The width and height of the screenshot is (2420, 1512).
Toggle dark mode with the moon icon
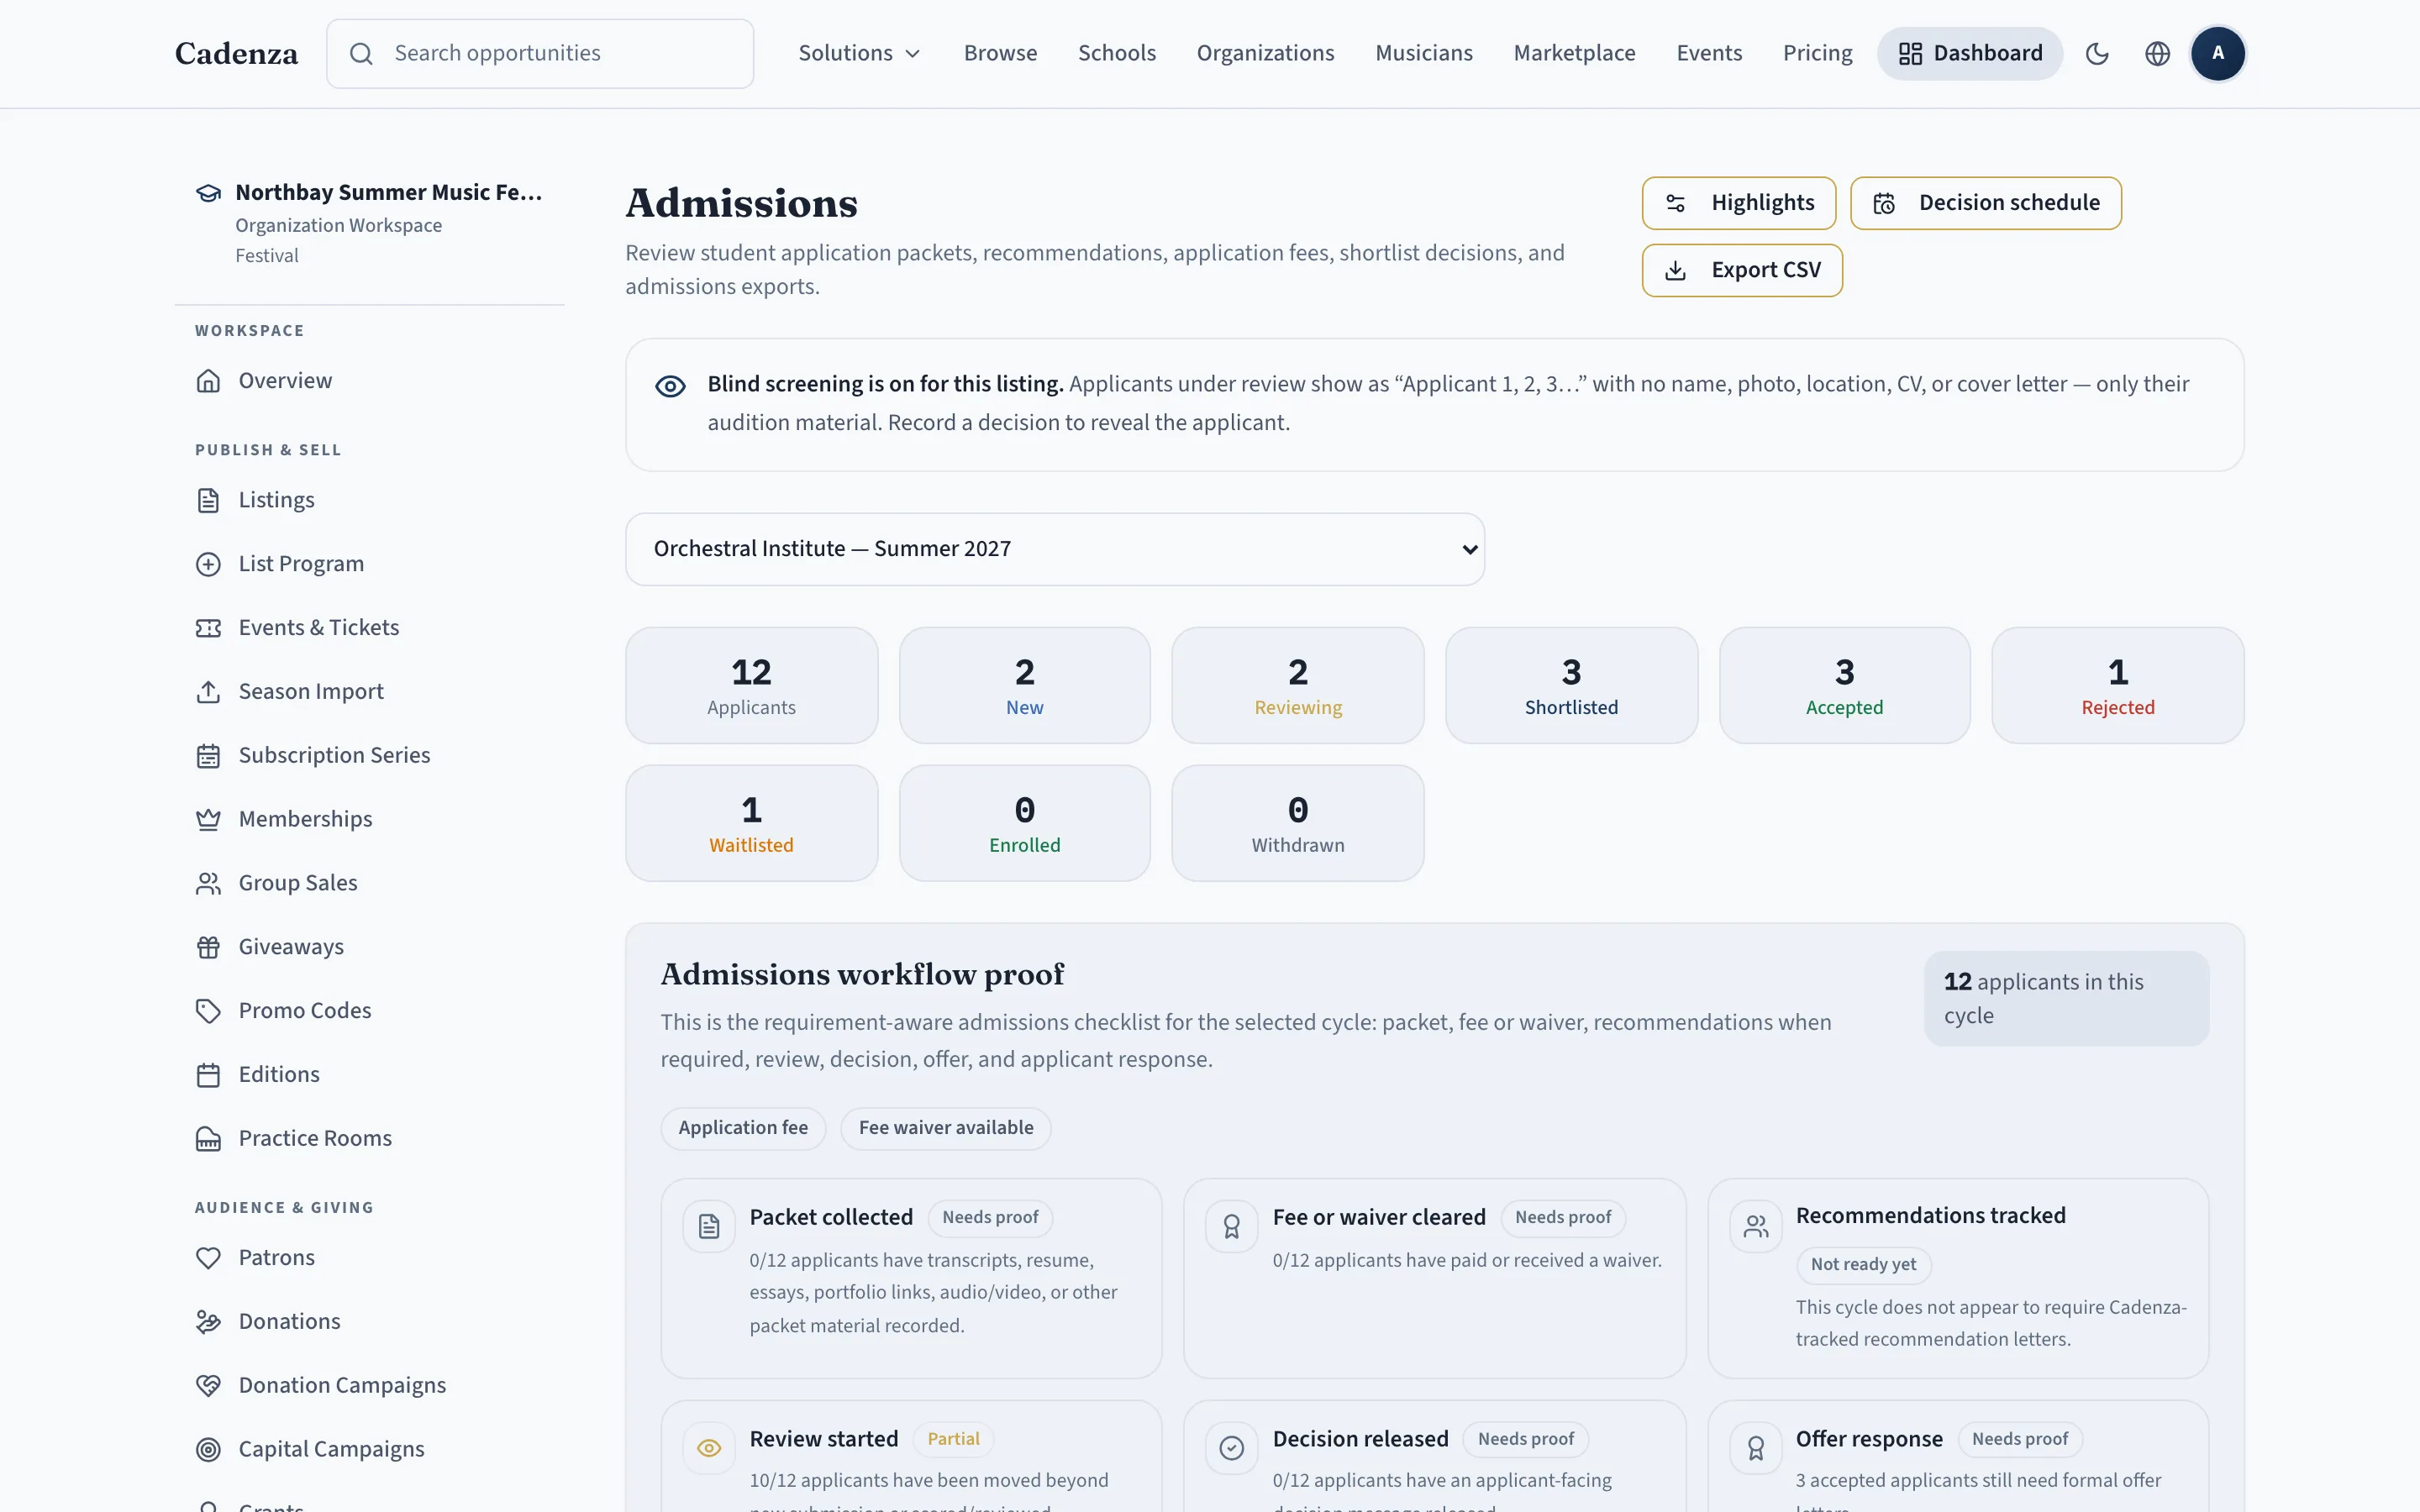point(2097,53)
